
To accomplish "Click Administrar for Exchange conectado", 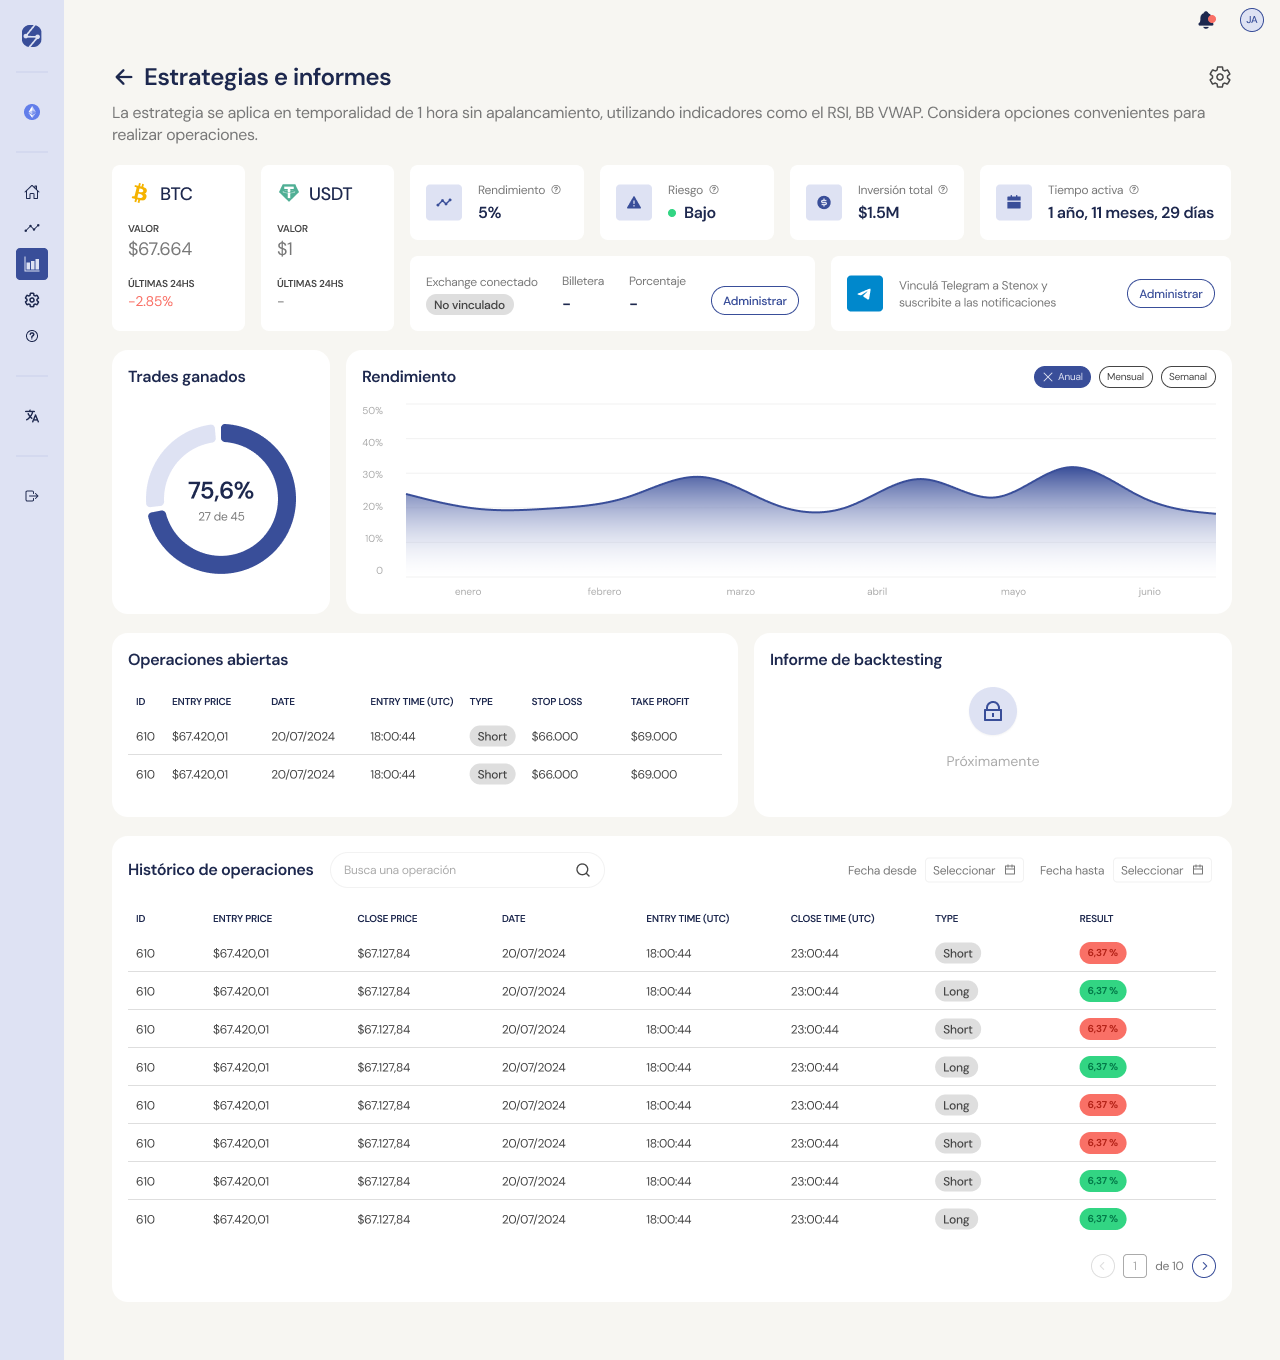I will click(x=755, y=301).
